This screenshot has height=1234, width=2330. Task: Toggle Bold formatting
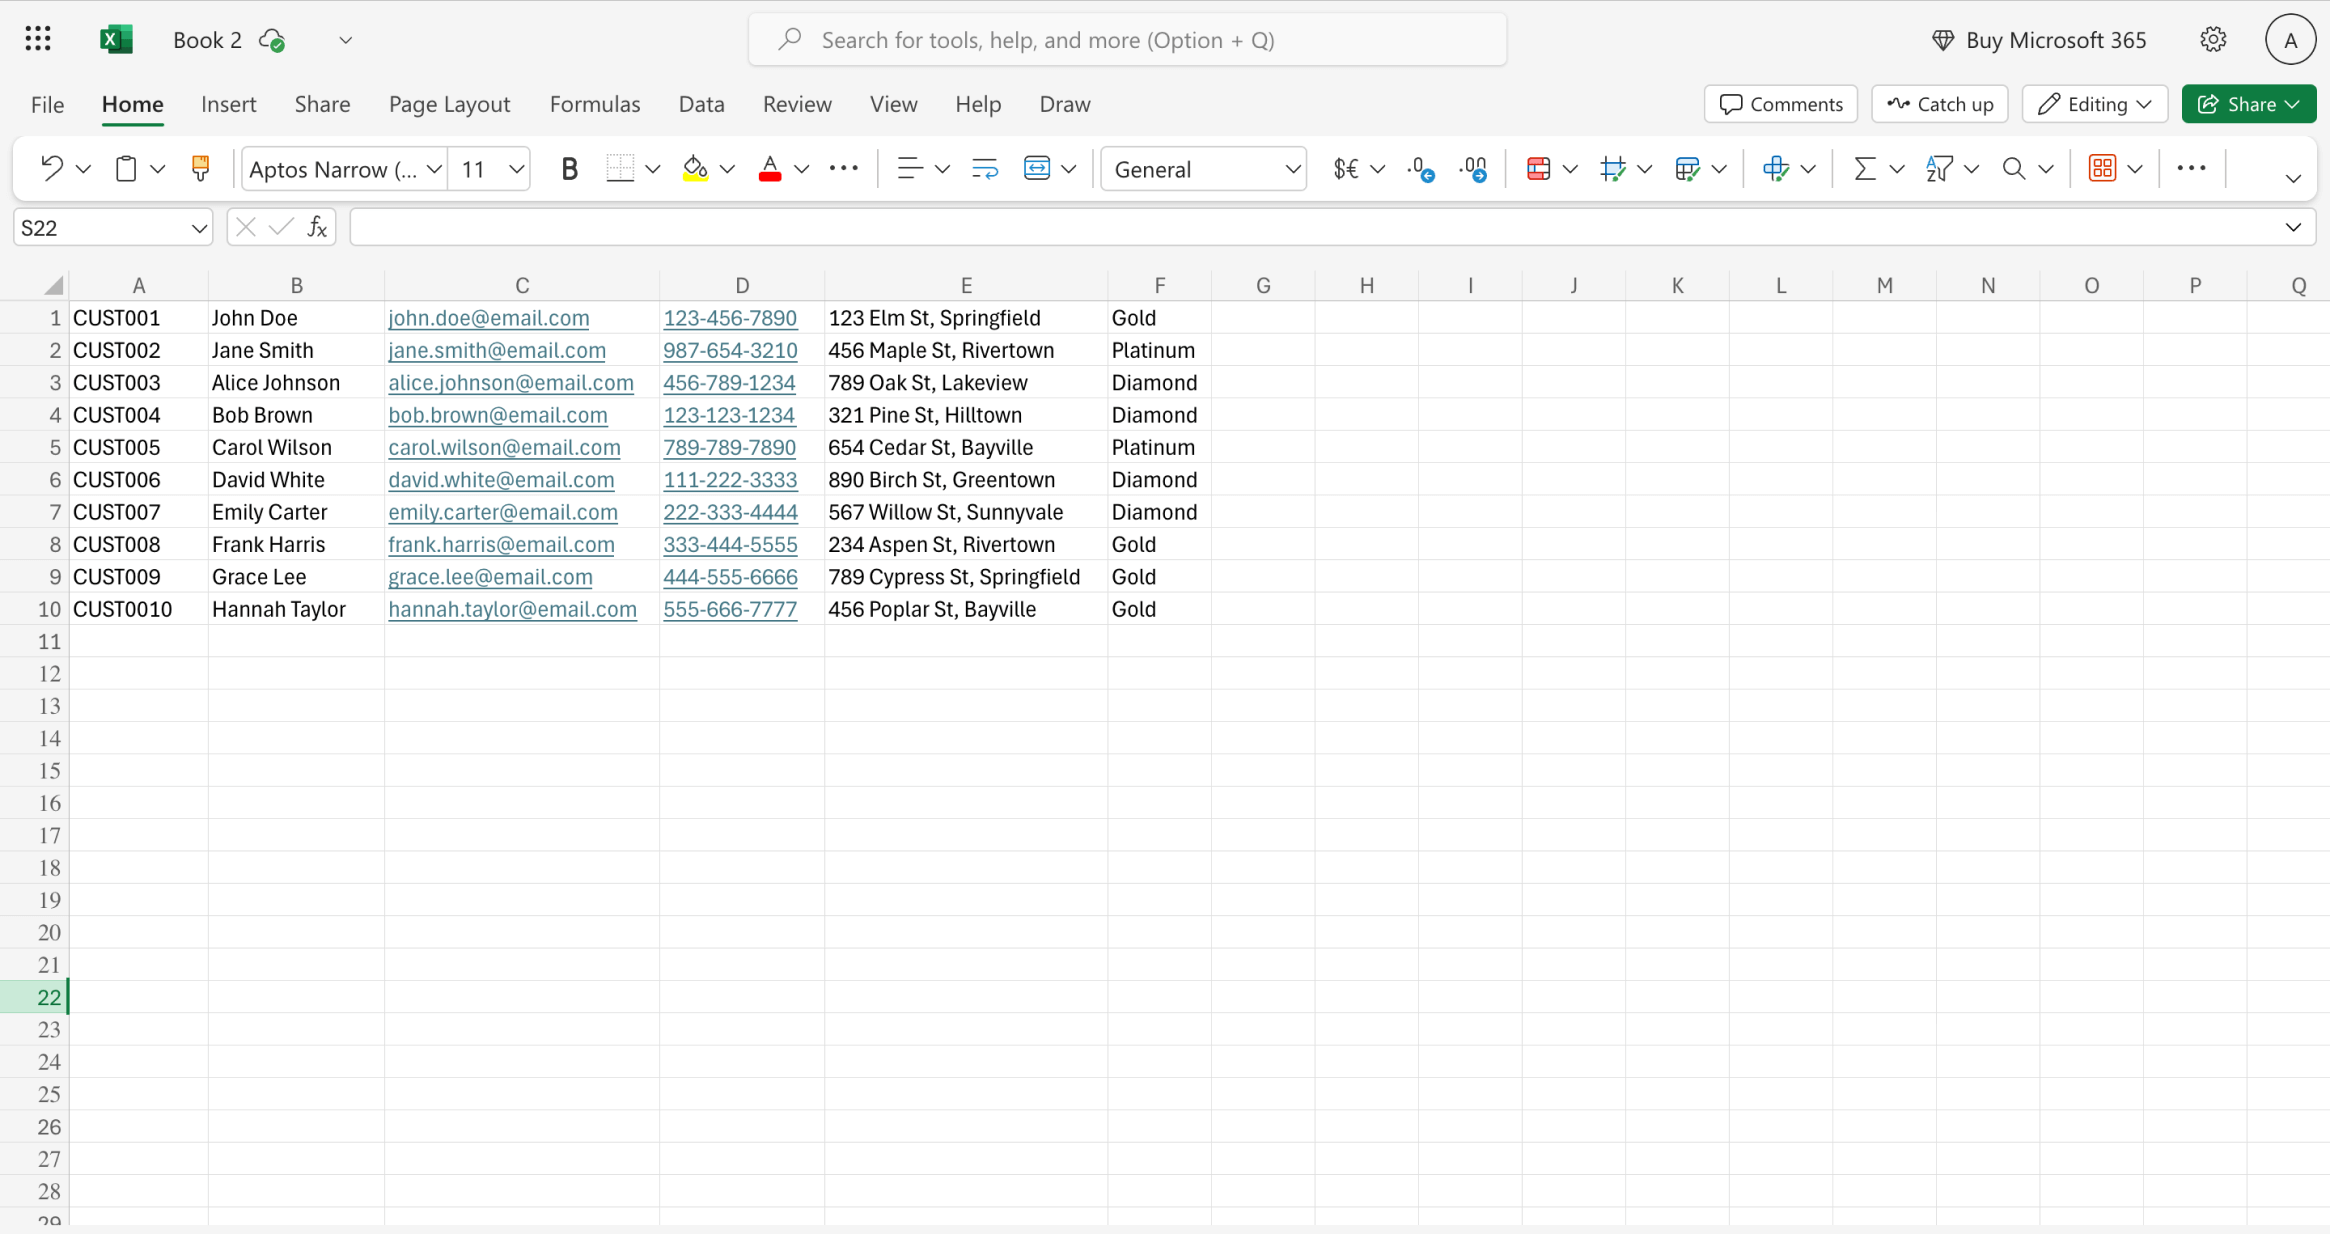(x=569, y=169)
